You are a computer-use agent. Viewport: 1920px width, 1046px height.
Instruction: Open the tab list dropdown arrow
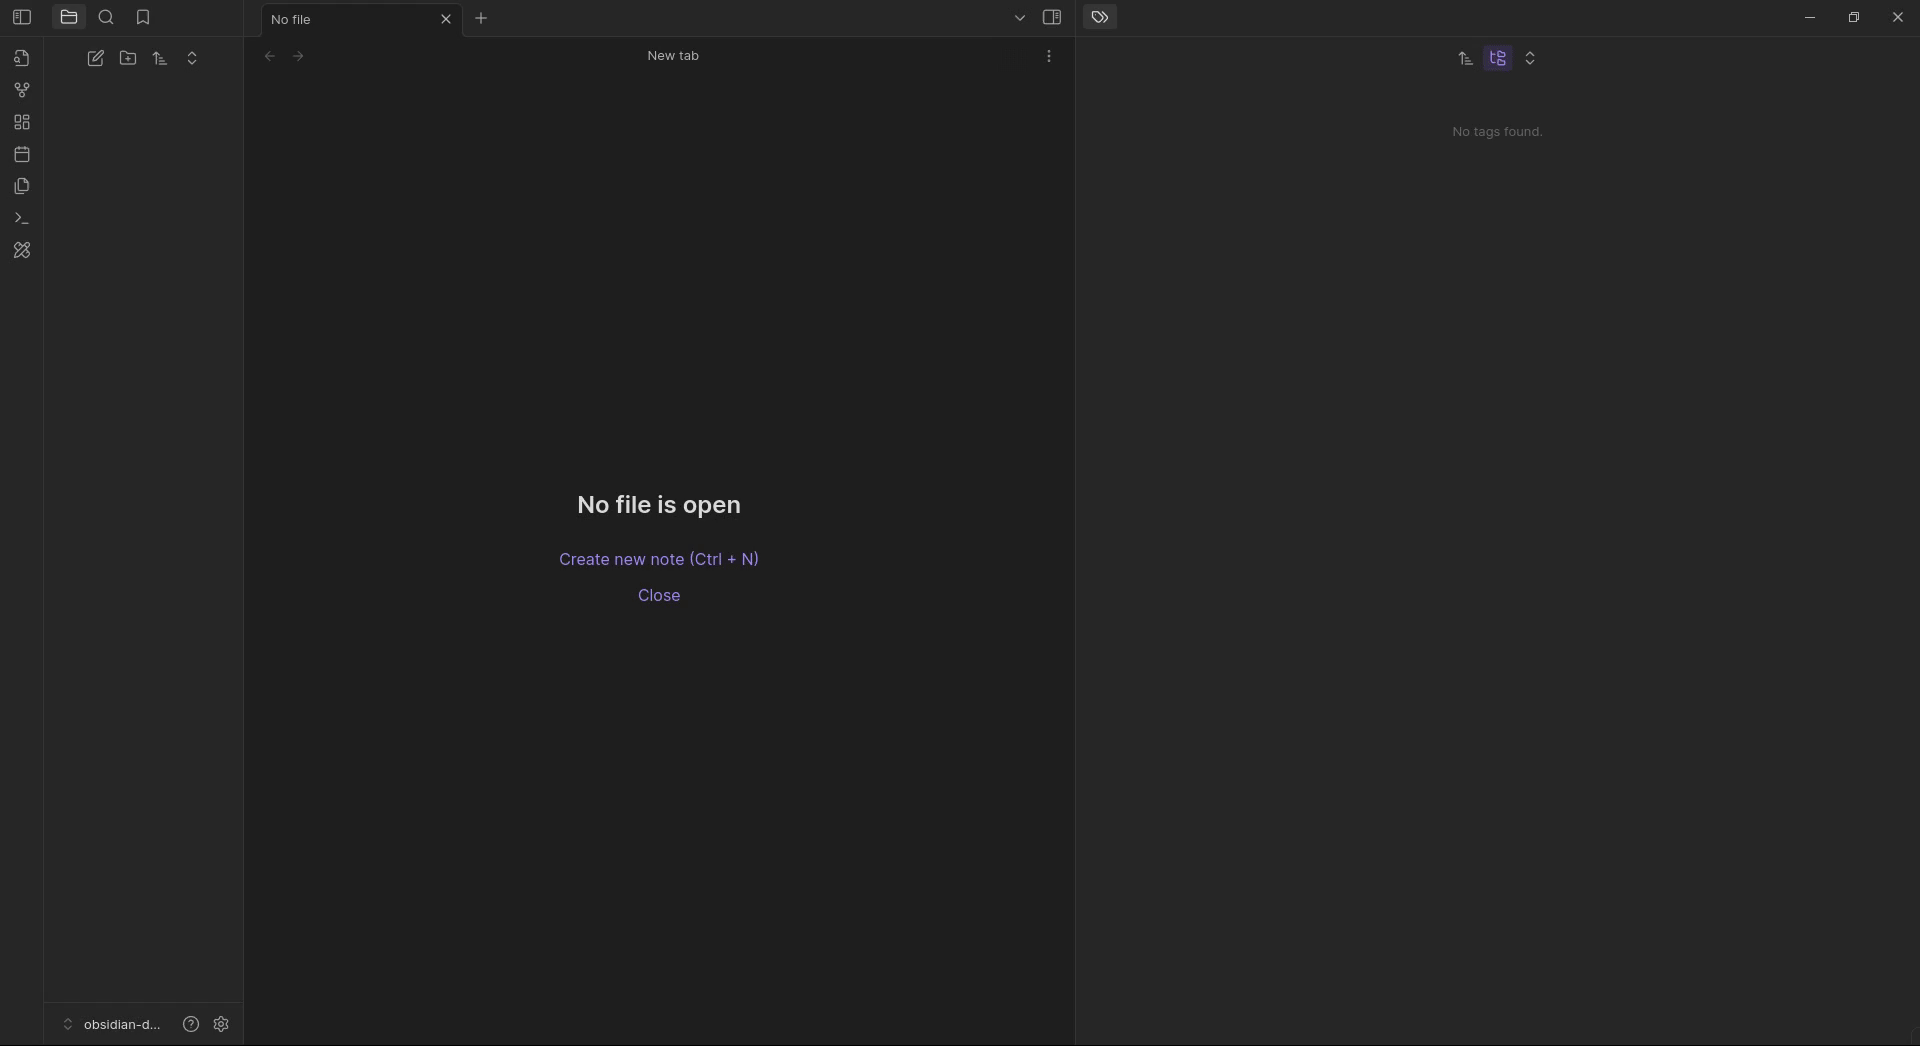pos(1019,17)
